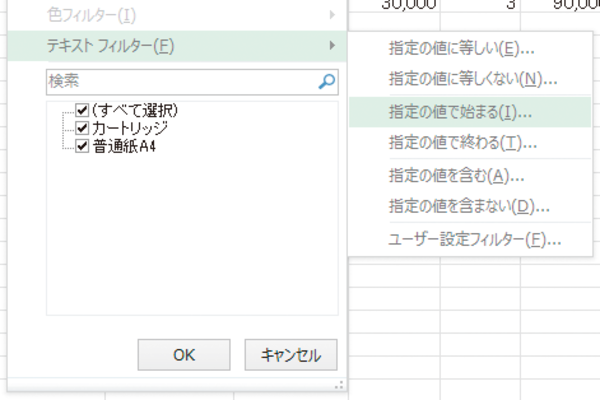The width and height of the screenshot is (600, 400).
Task: Click the OK button
Action: point(184,355)
